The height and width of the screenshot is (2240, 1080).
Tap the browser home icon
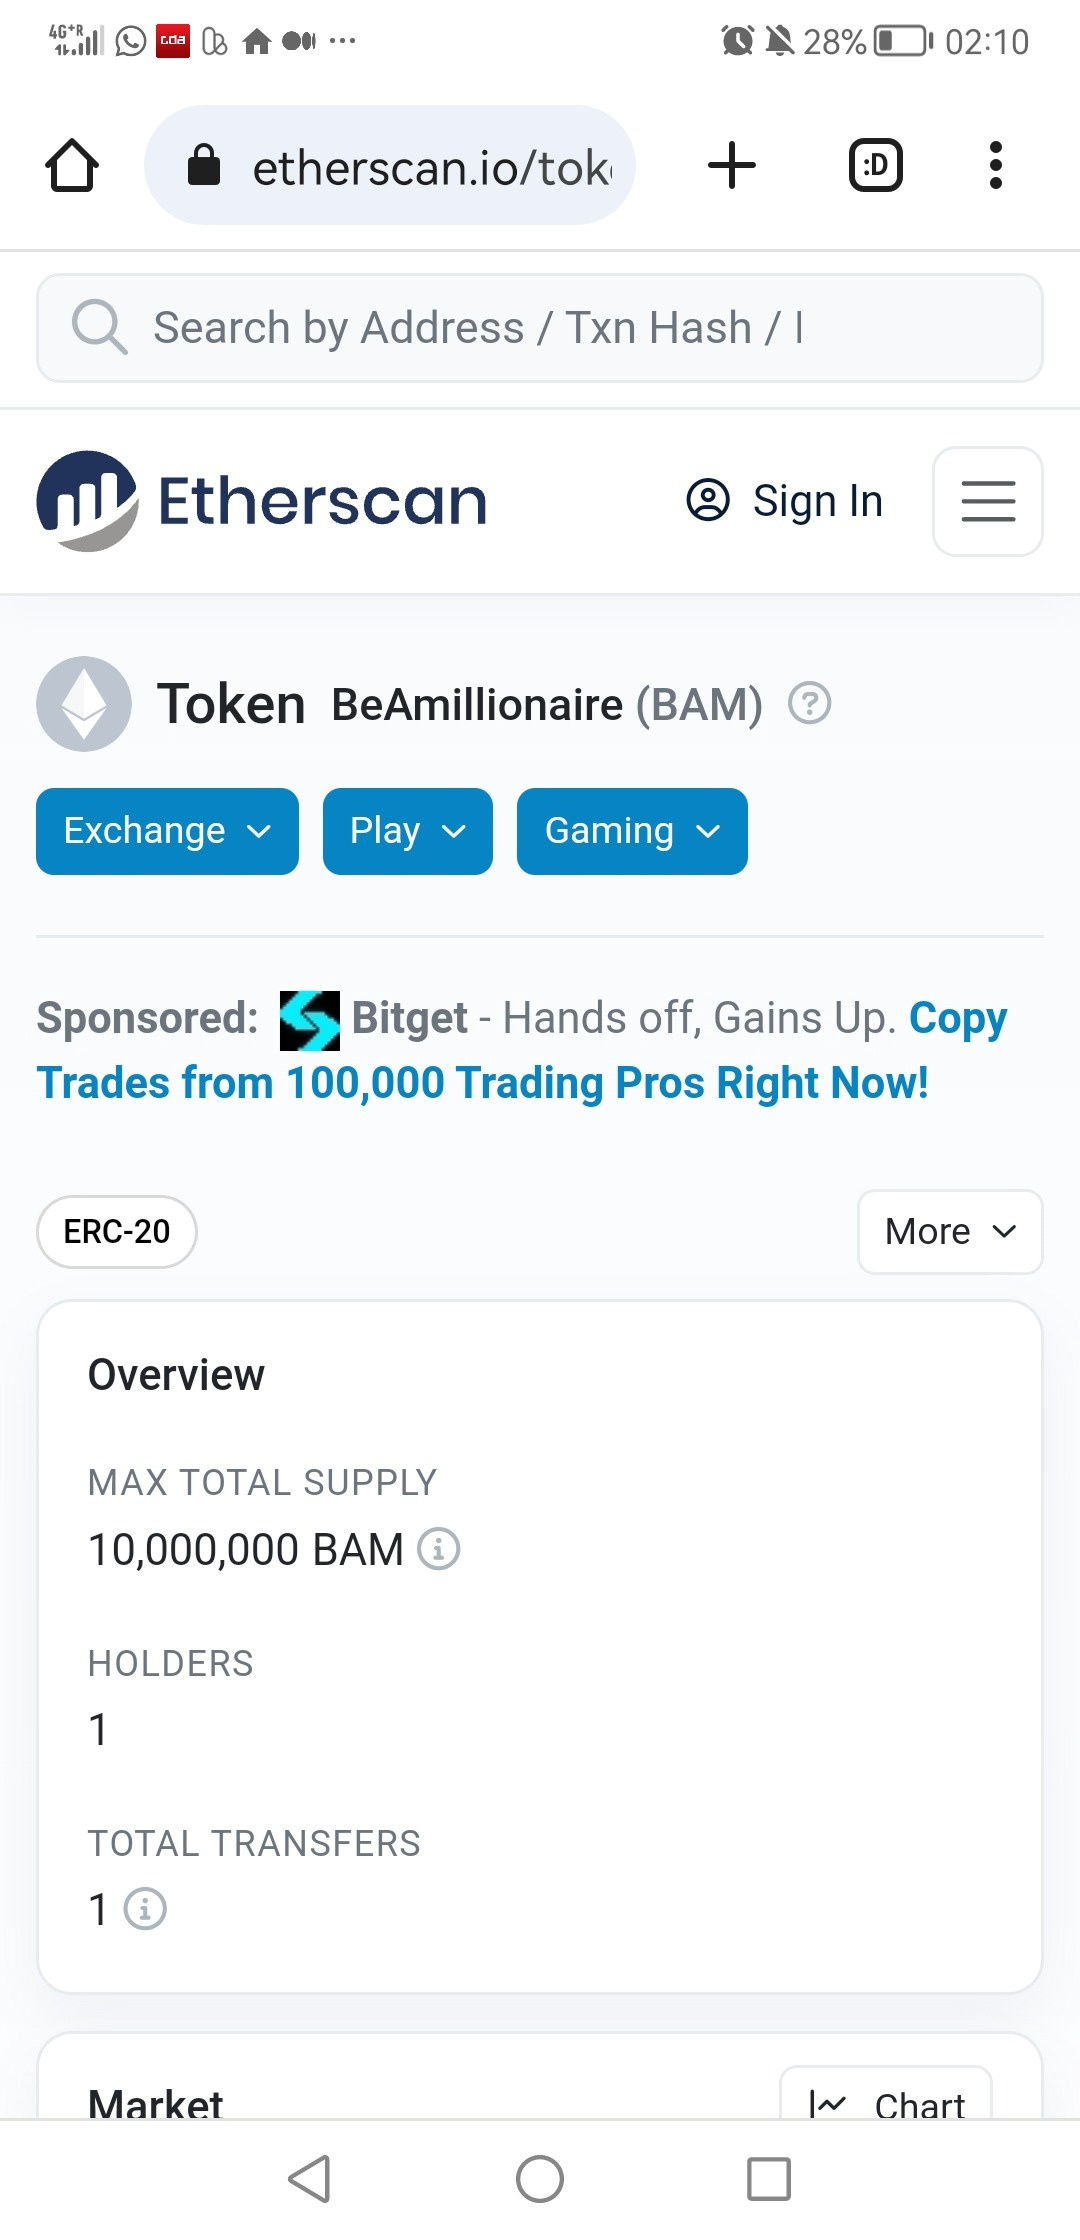(72, 165)
